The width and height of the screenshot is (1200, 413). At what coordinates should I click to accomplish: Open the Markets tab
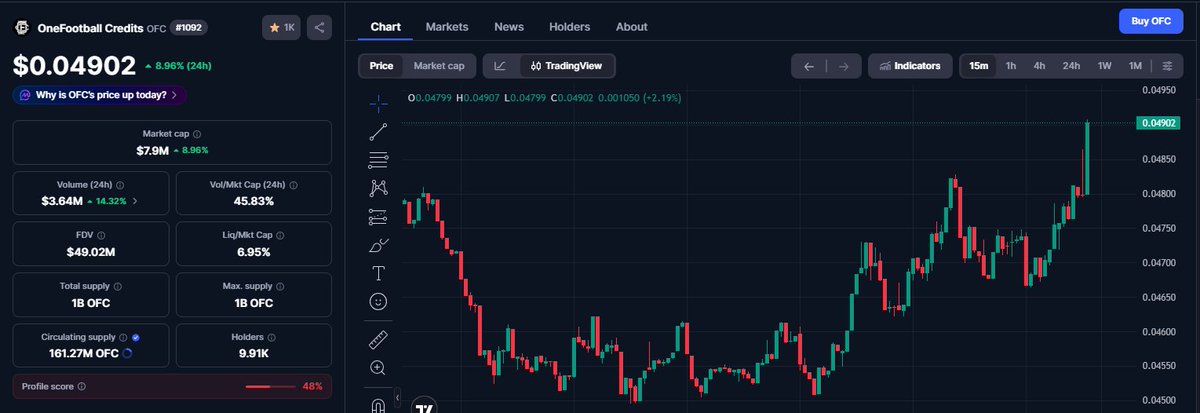(x=446, y=27)
